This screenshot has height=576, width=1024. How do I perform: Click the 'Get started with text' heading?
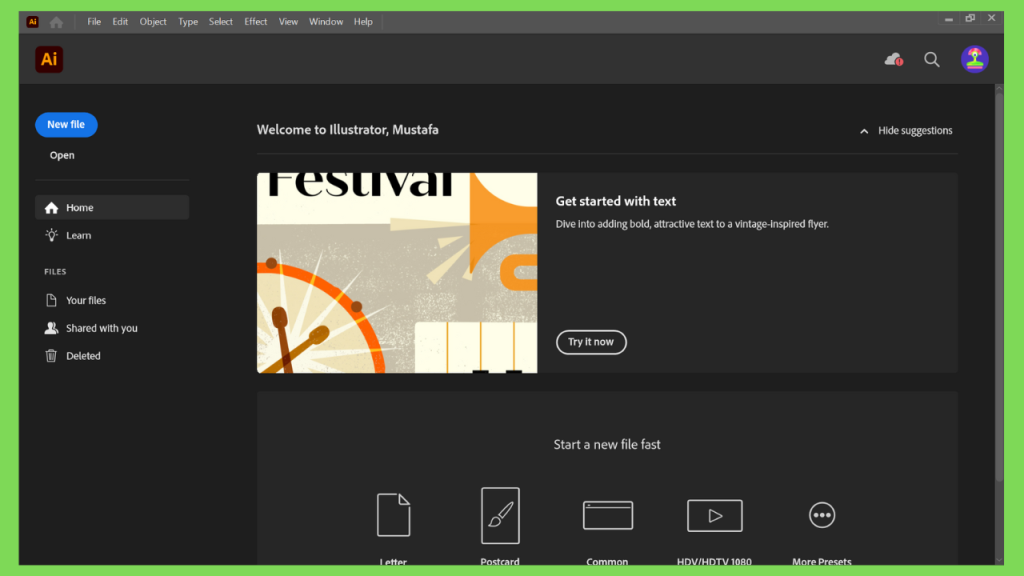click(x=616, y=201)
